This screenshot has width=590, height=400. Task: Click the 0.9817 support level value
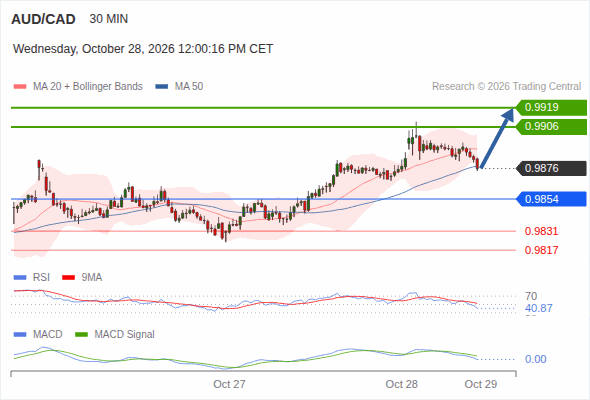541,250
